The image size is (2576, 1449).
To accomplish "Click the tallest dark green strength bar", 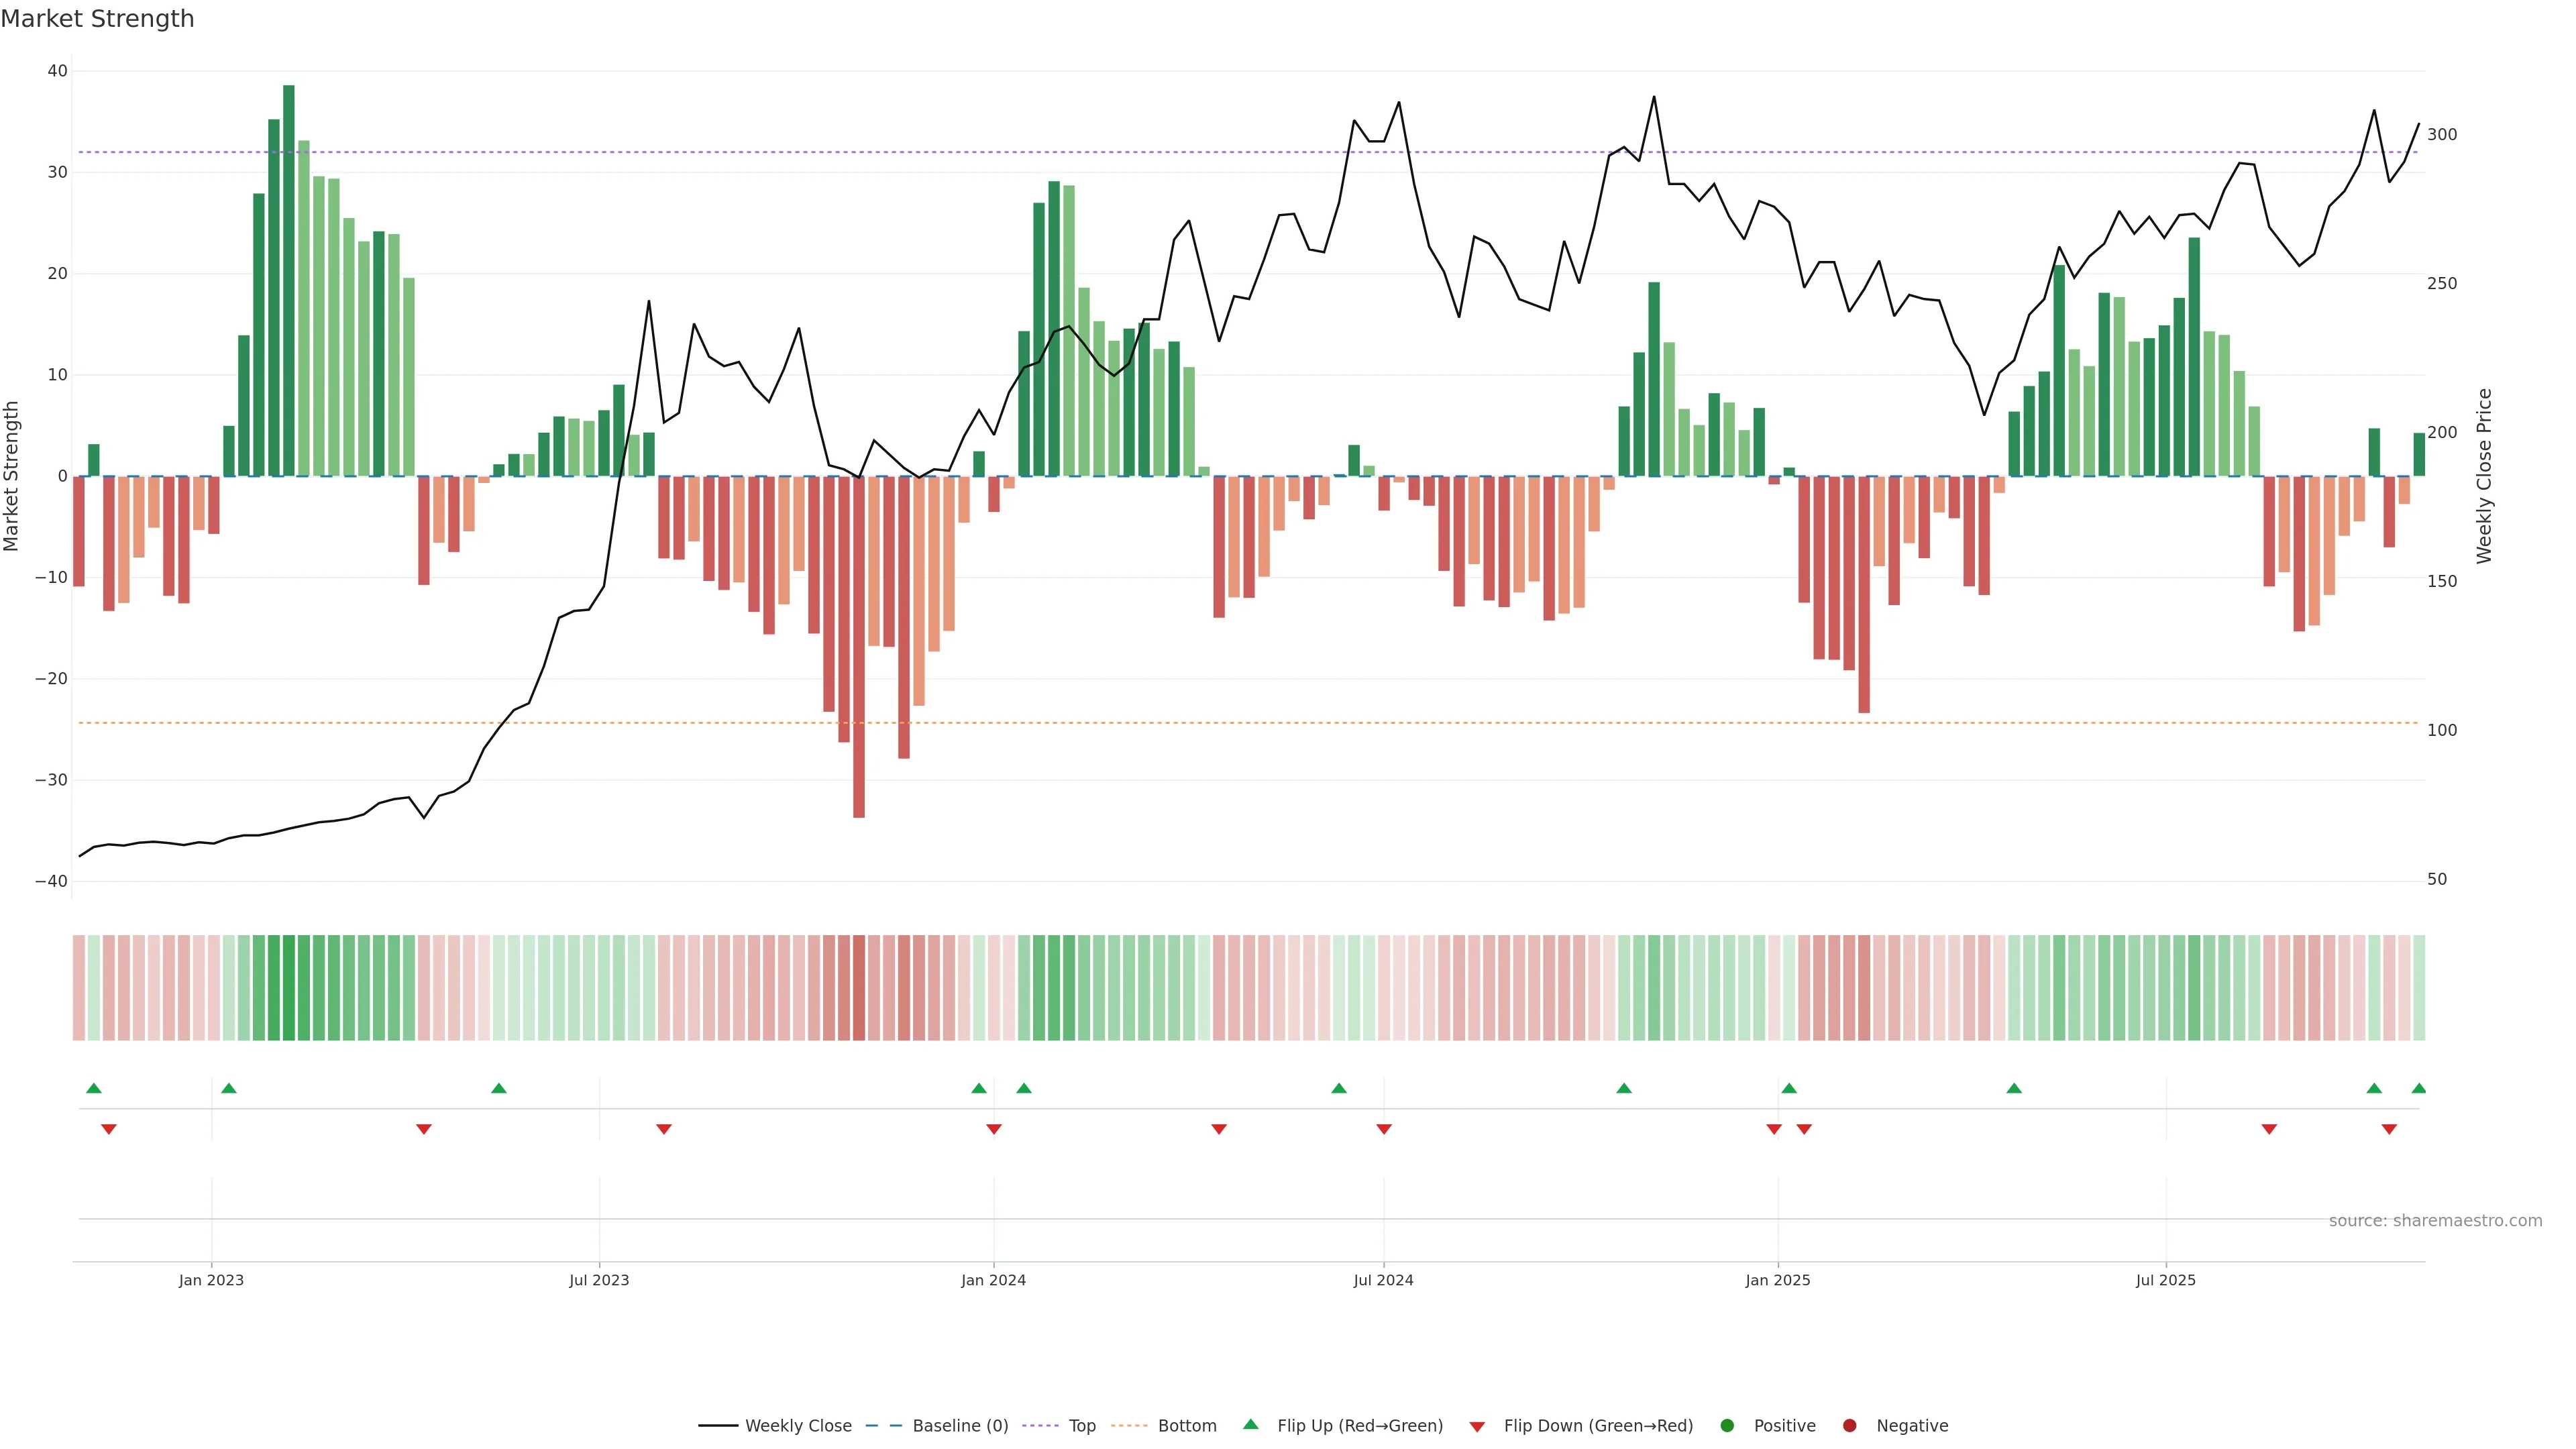I will click(x=289, y=280).
